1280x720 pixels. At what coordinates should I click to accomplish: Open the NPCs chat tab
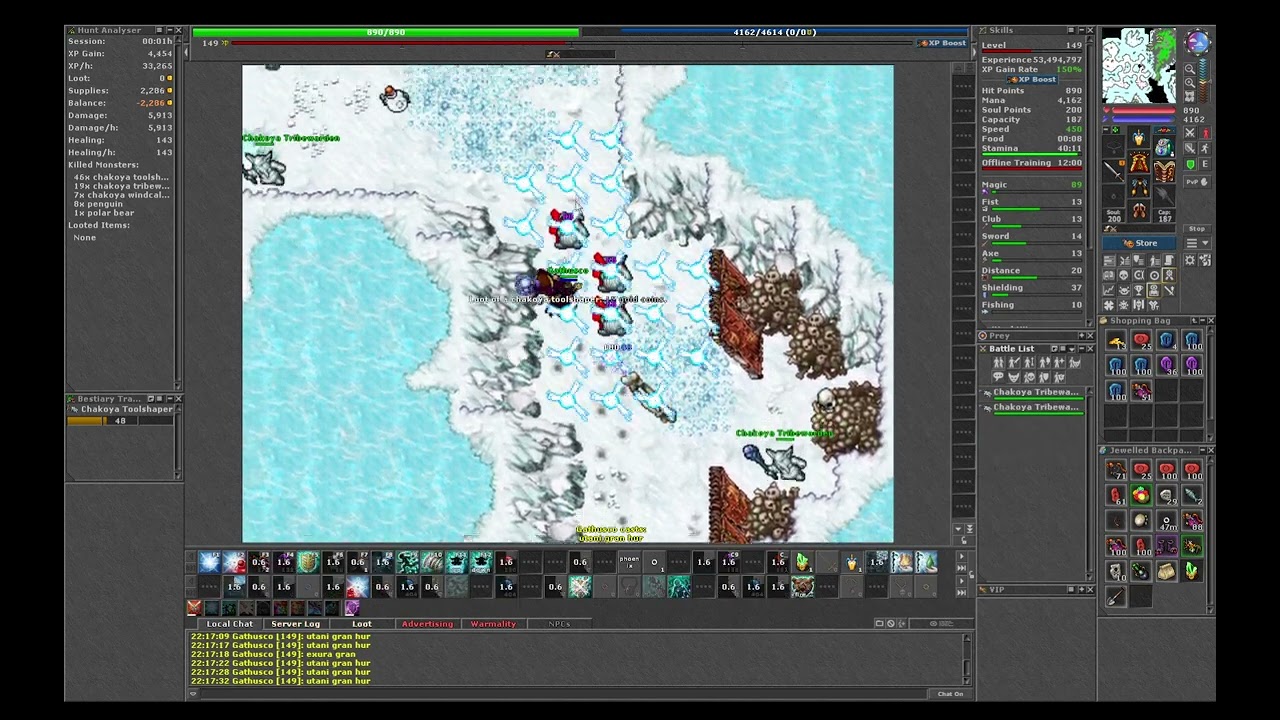559,624
